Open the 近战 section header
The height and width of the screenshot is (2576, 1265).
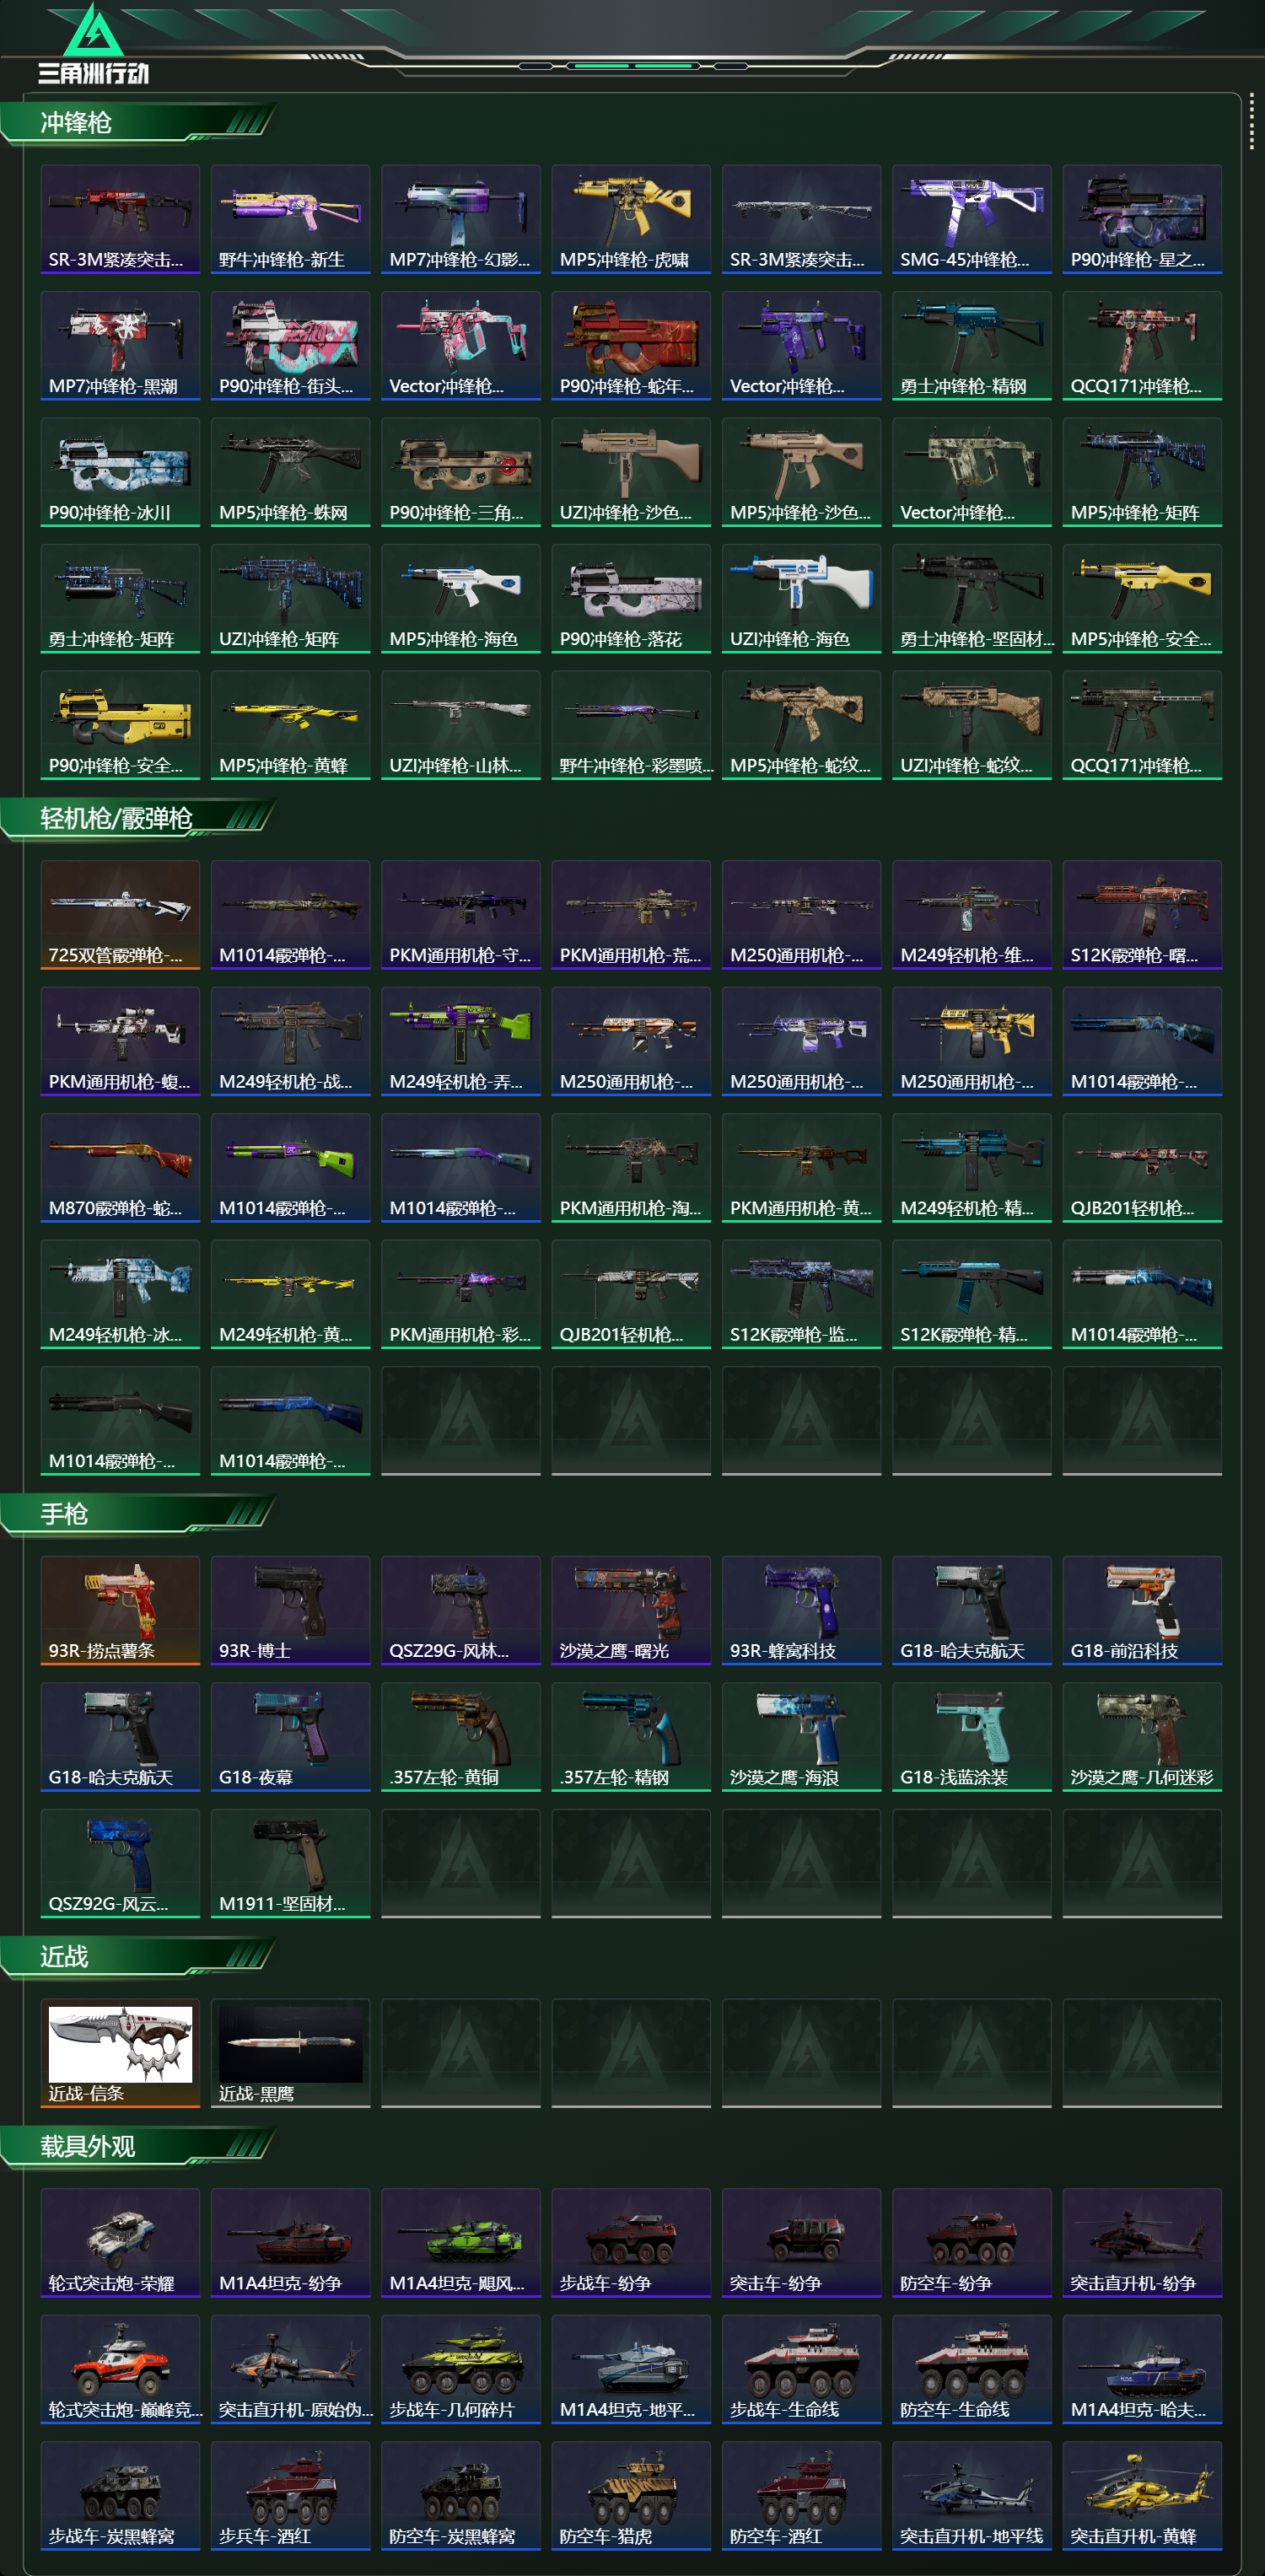tap(64, 1957)
